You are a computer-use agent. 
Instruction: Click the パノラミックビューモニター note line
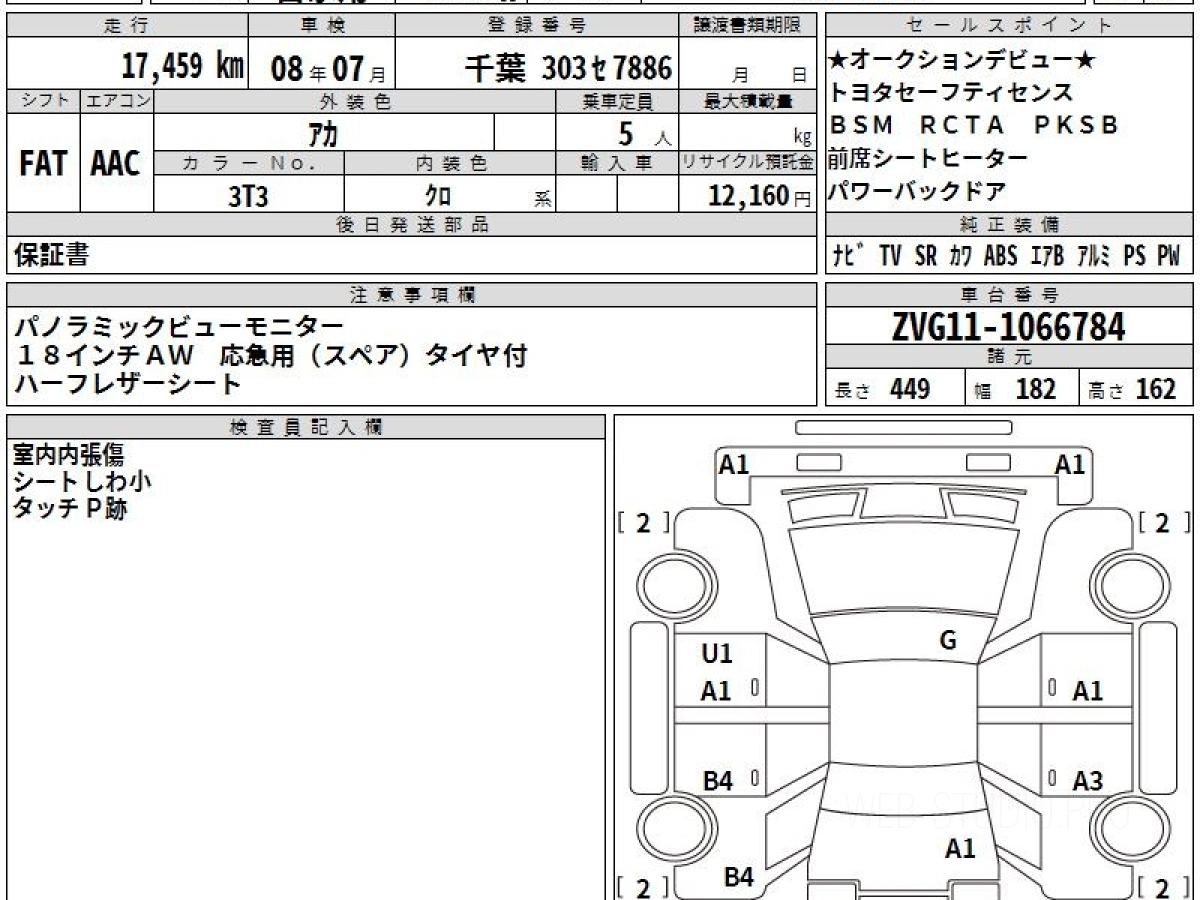pyautogui.click(x=180, y=326)
